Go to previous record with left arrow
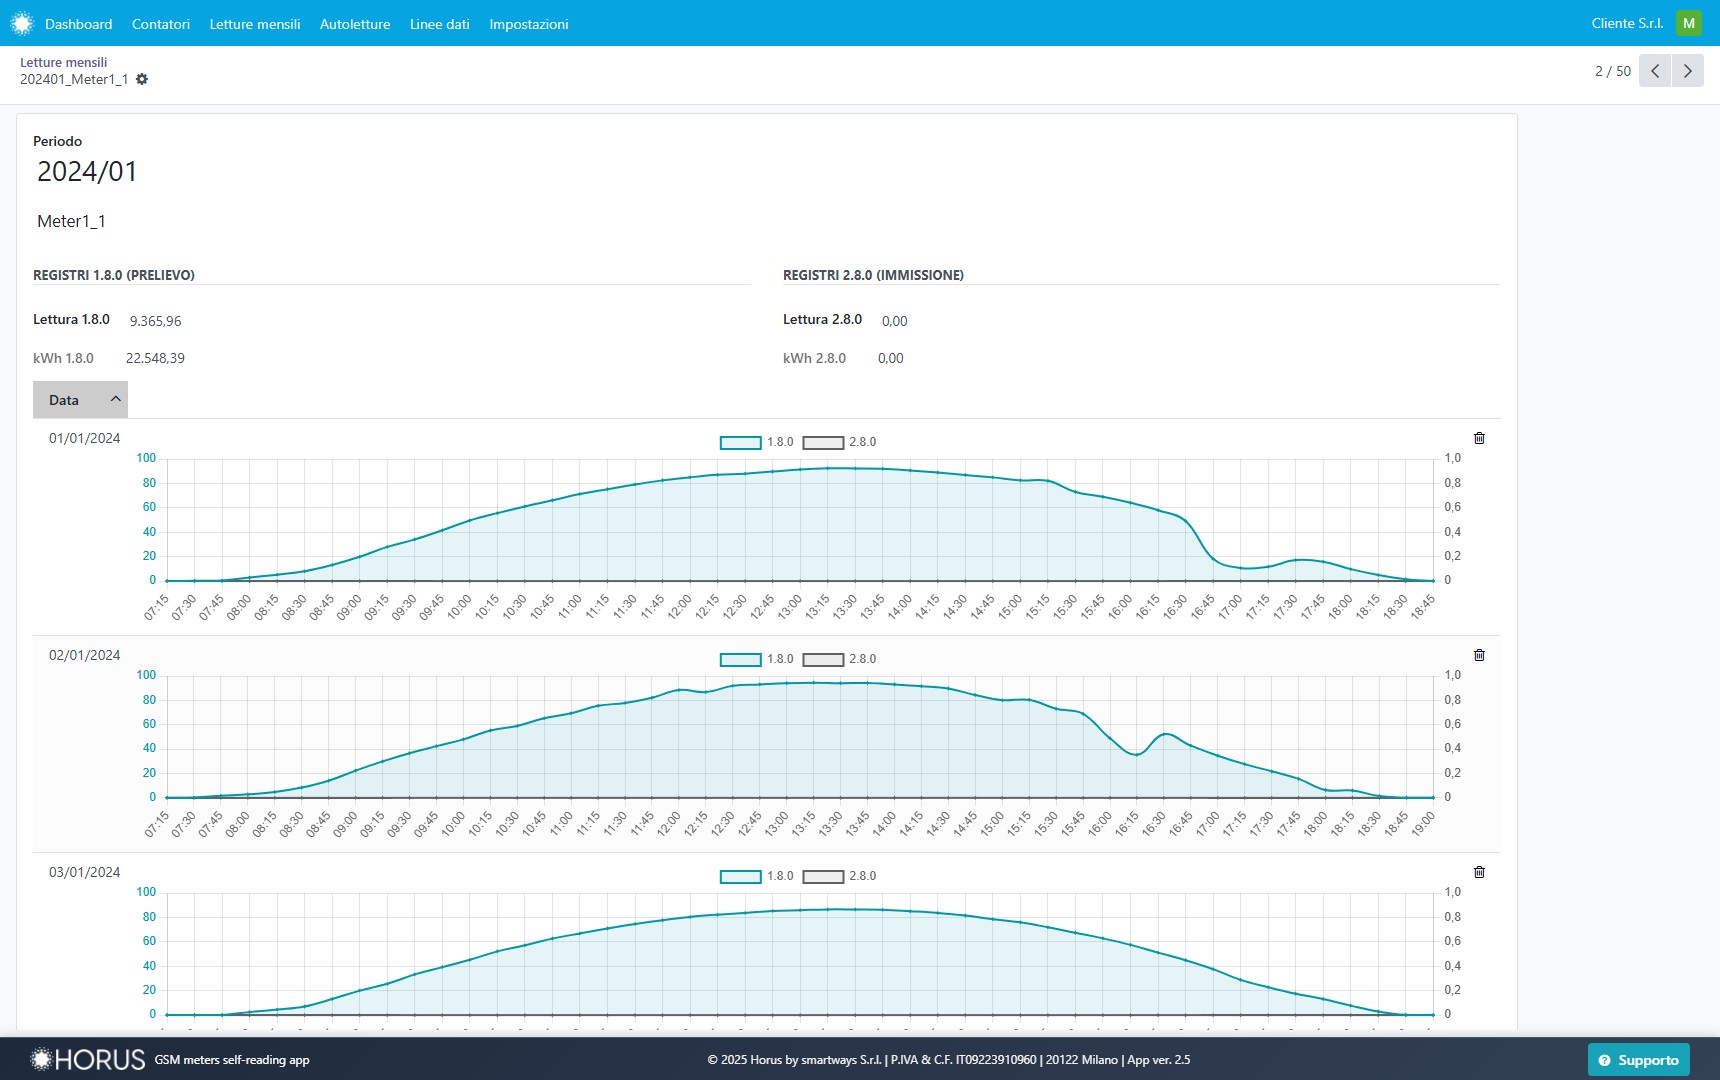This screenshot has width=1720, height=1080. point(1655,71)
